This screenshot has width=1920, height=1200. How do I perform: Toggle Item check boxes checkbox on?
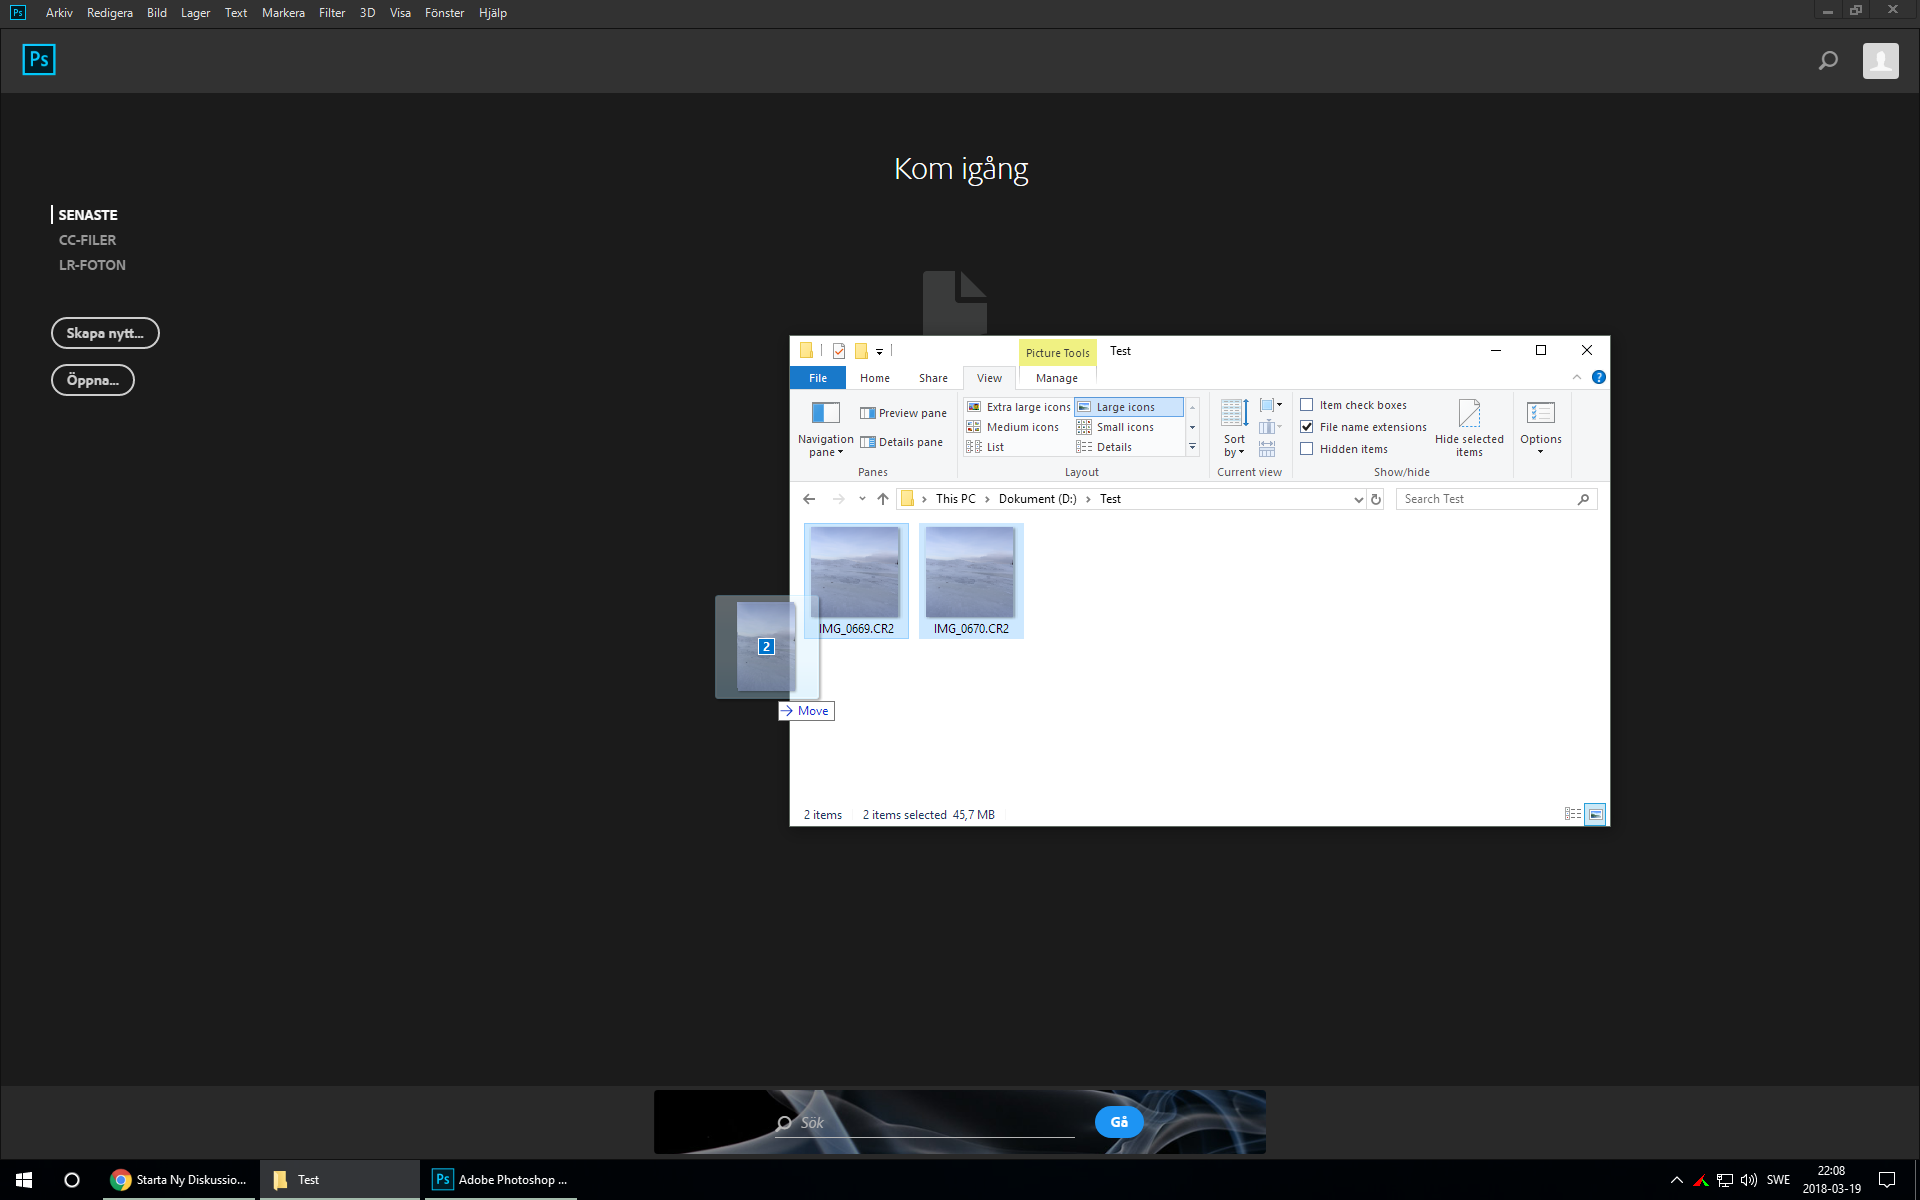pyautogui.click(x=1306, y=404)
